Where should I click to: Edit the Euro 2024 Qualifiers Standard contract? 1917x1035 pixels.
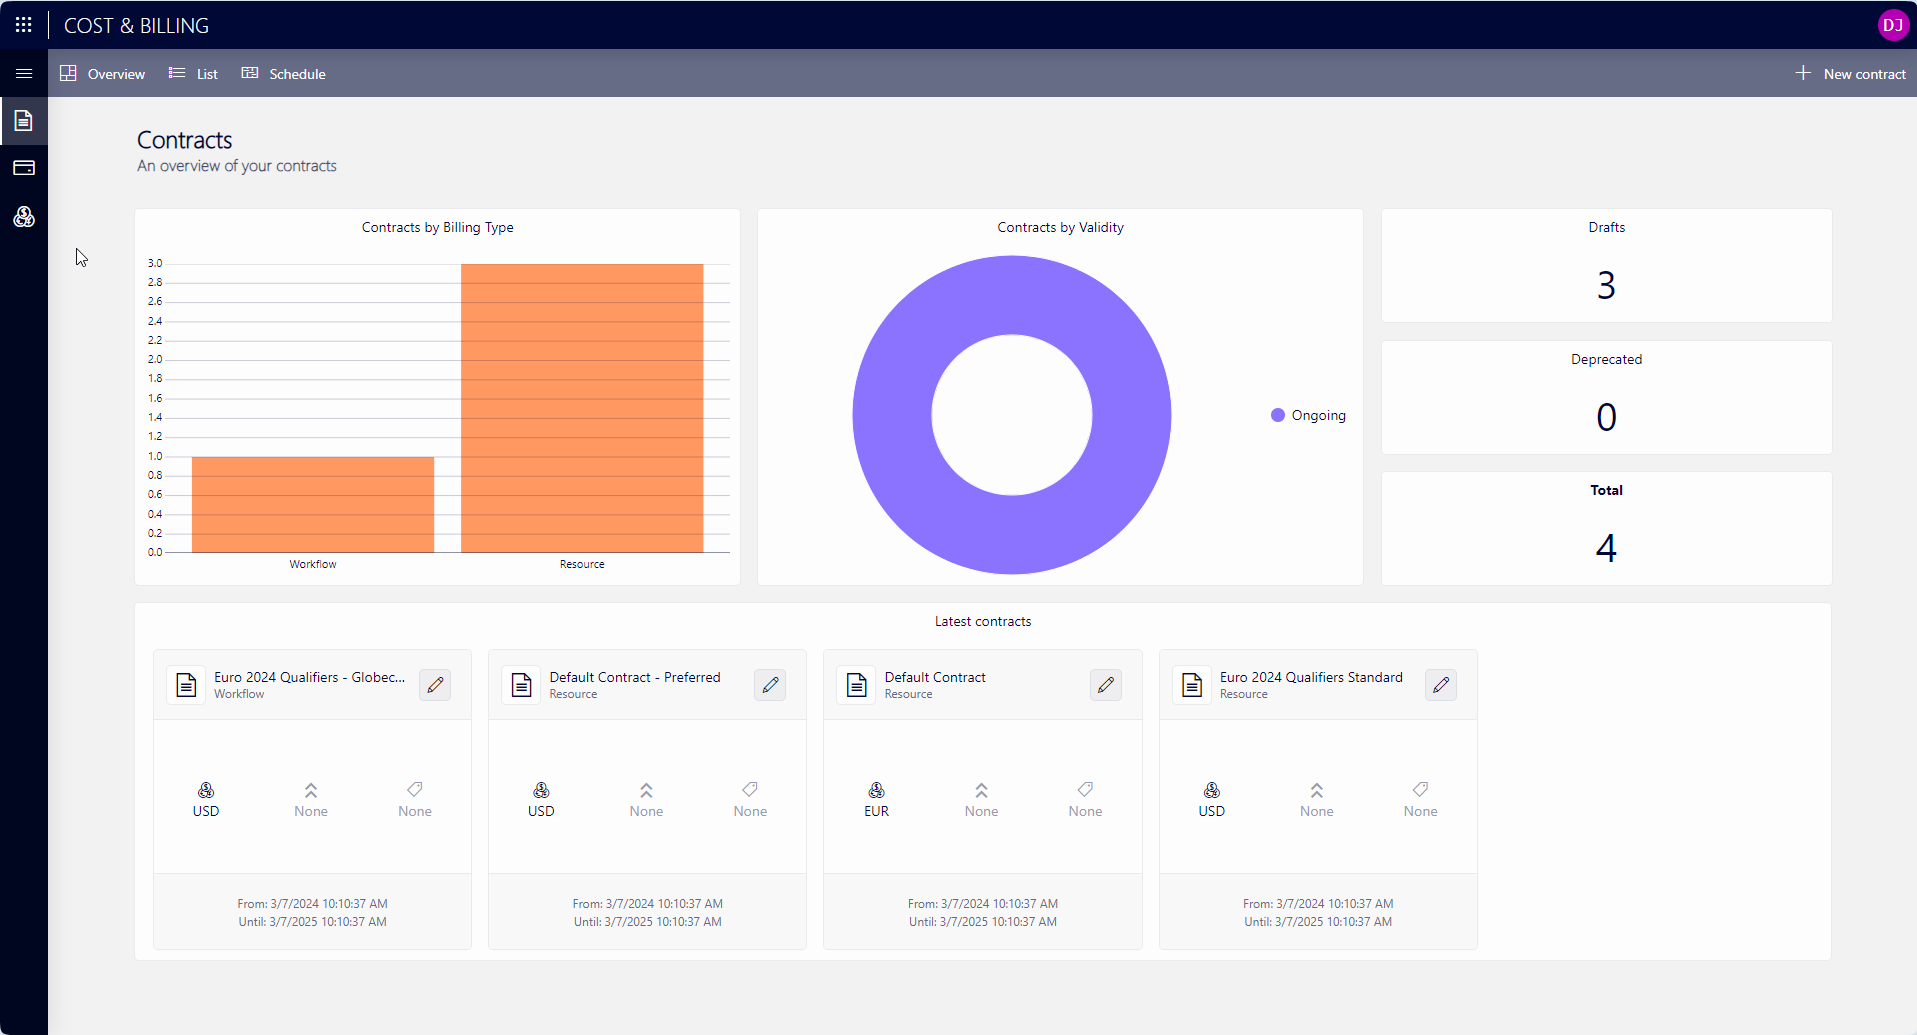tap(1441, 685)
